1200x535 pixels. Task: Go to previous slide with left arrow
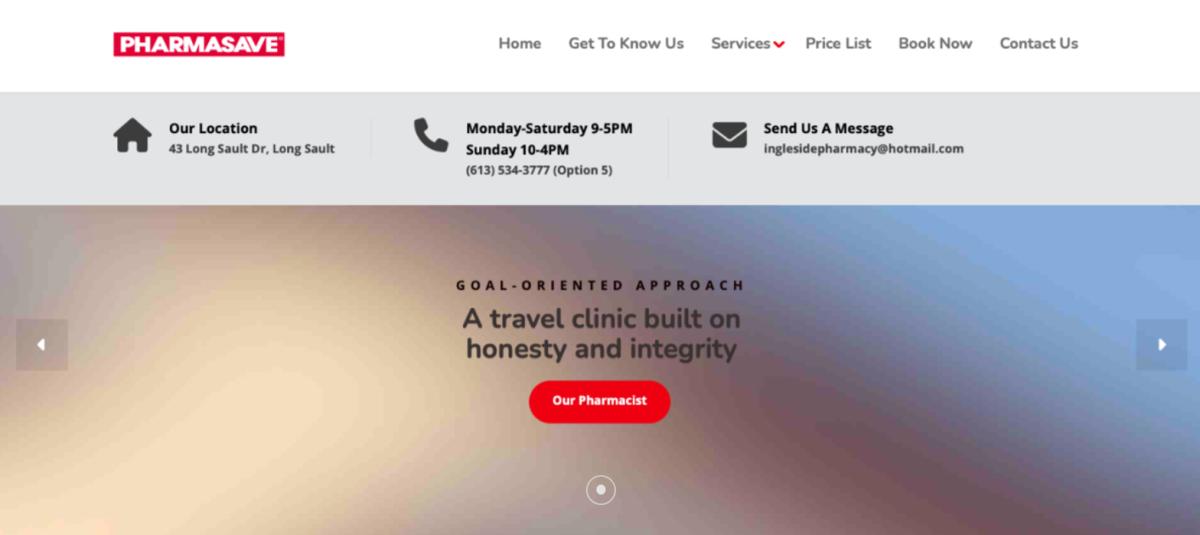[42, 344]
